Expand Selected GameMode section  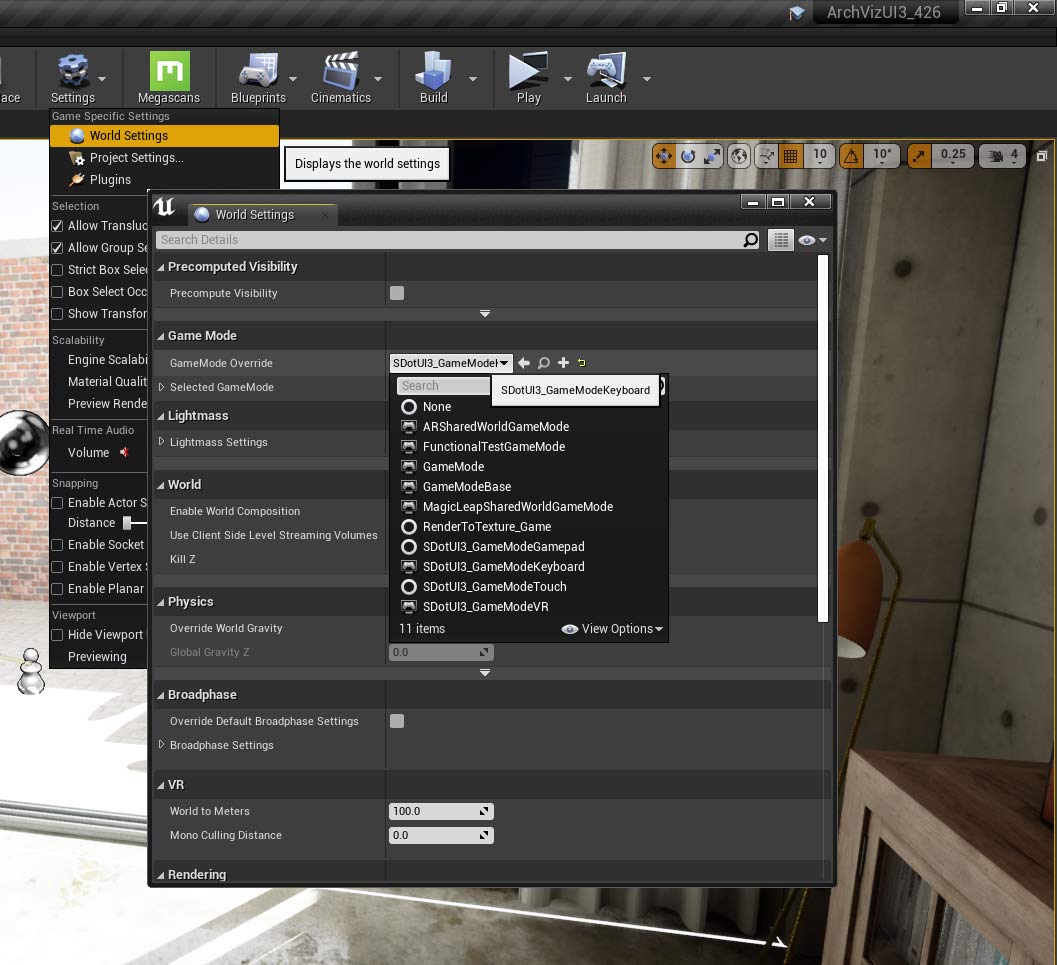pos(161,387)
